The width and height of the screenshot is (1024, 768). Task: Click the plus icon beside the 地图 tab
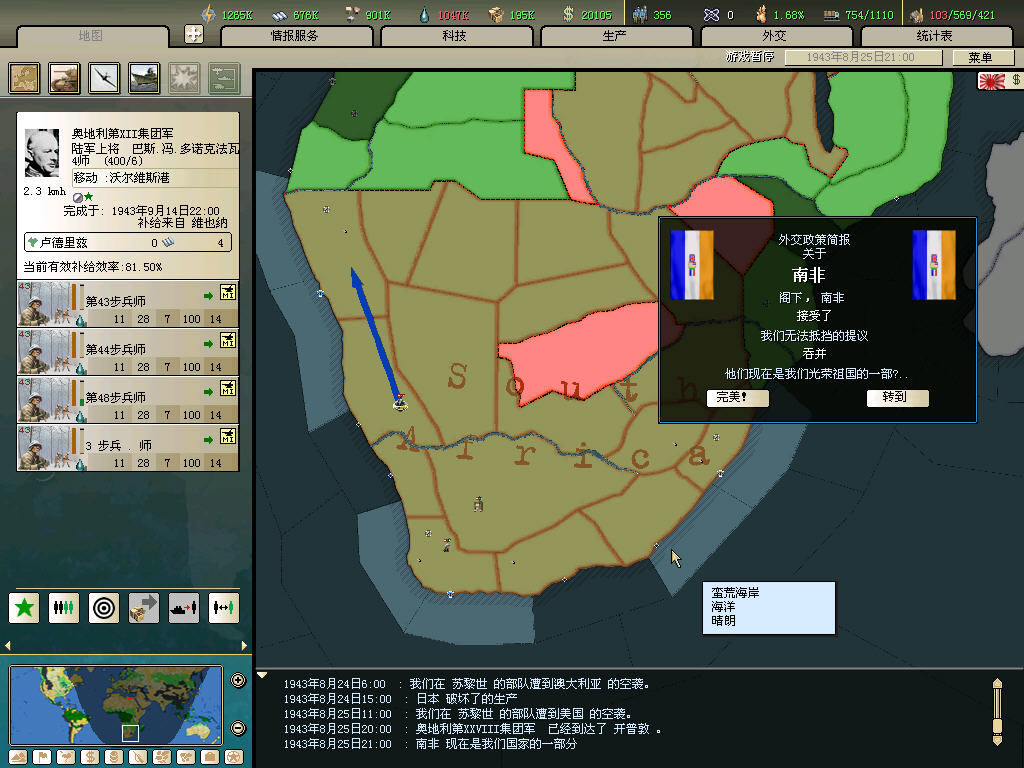194,34
